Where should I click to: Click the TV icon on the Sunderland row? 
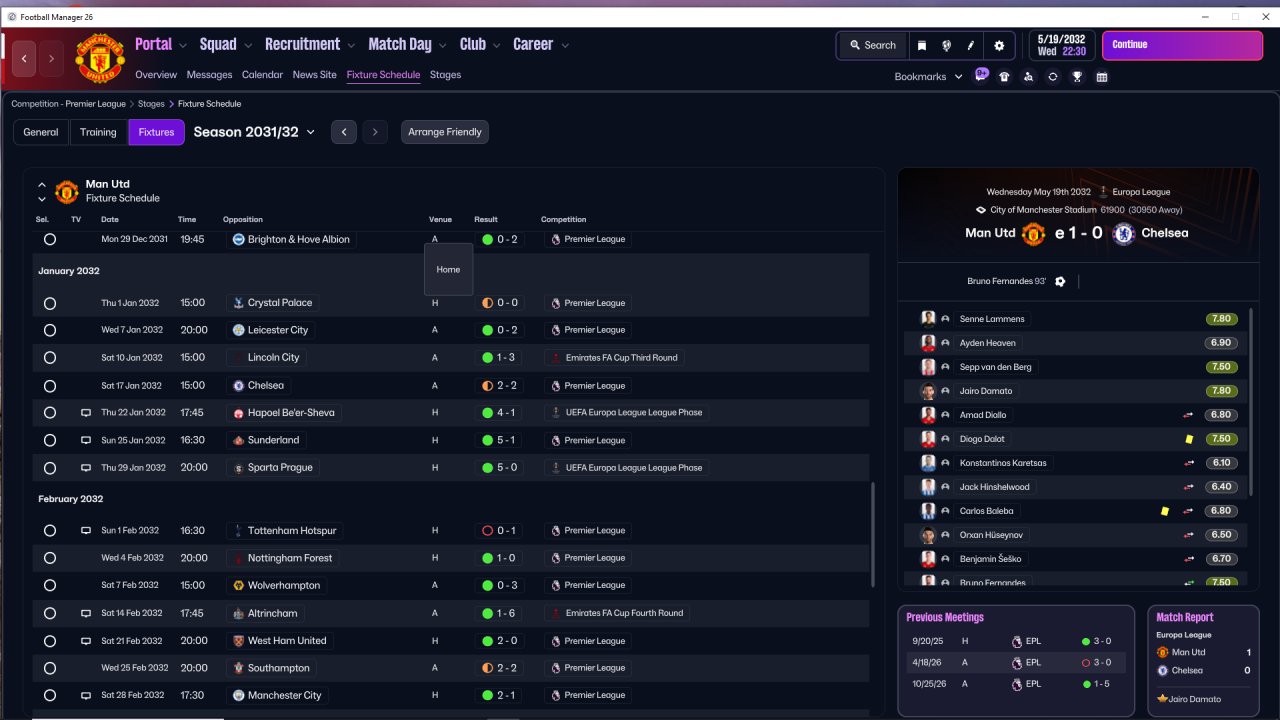86,440
